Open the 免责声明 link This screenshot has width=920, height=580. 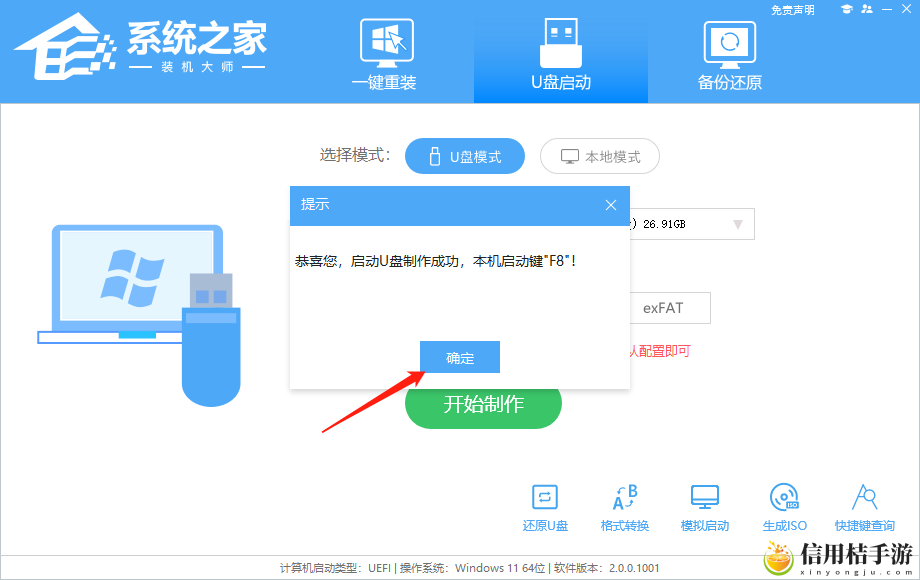[x=792, y=10]
